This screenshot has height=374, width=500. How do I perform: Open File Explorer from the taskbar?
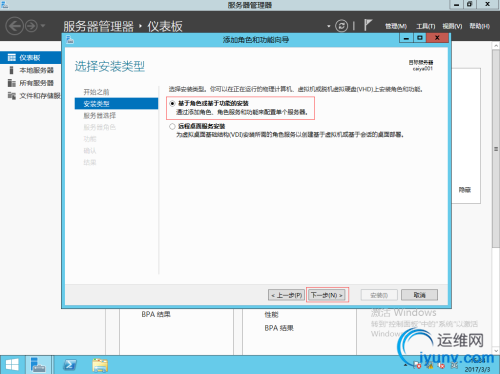coord(100,365)
